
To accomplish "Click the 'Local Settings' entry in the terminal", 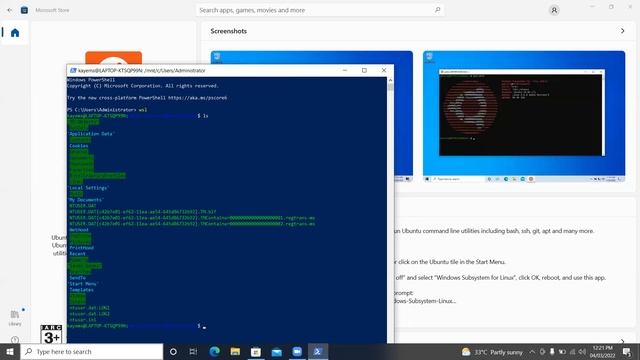I will (x=88, y=188).
